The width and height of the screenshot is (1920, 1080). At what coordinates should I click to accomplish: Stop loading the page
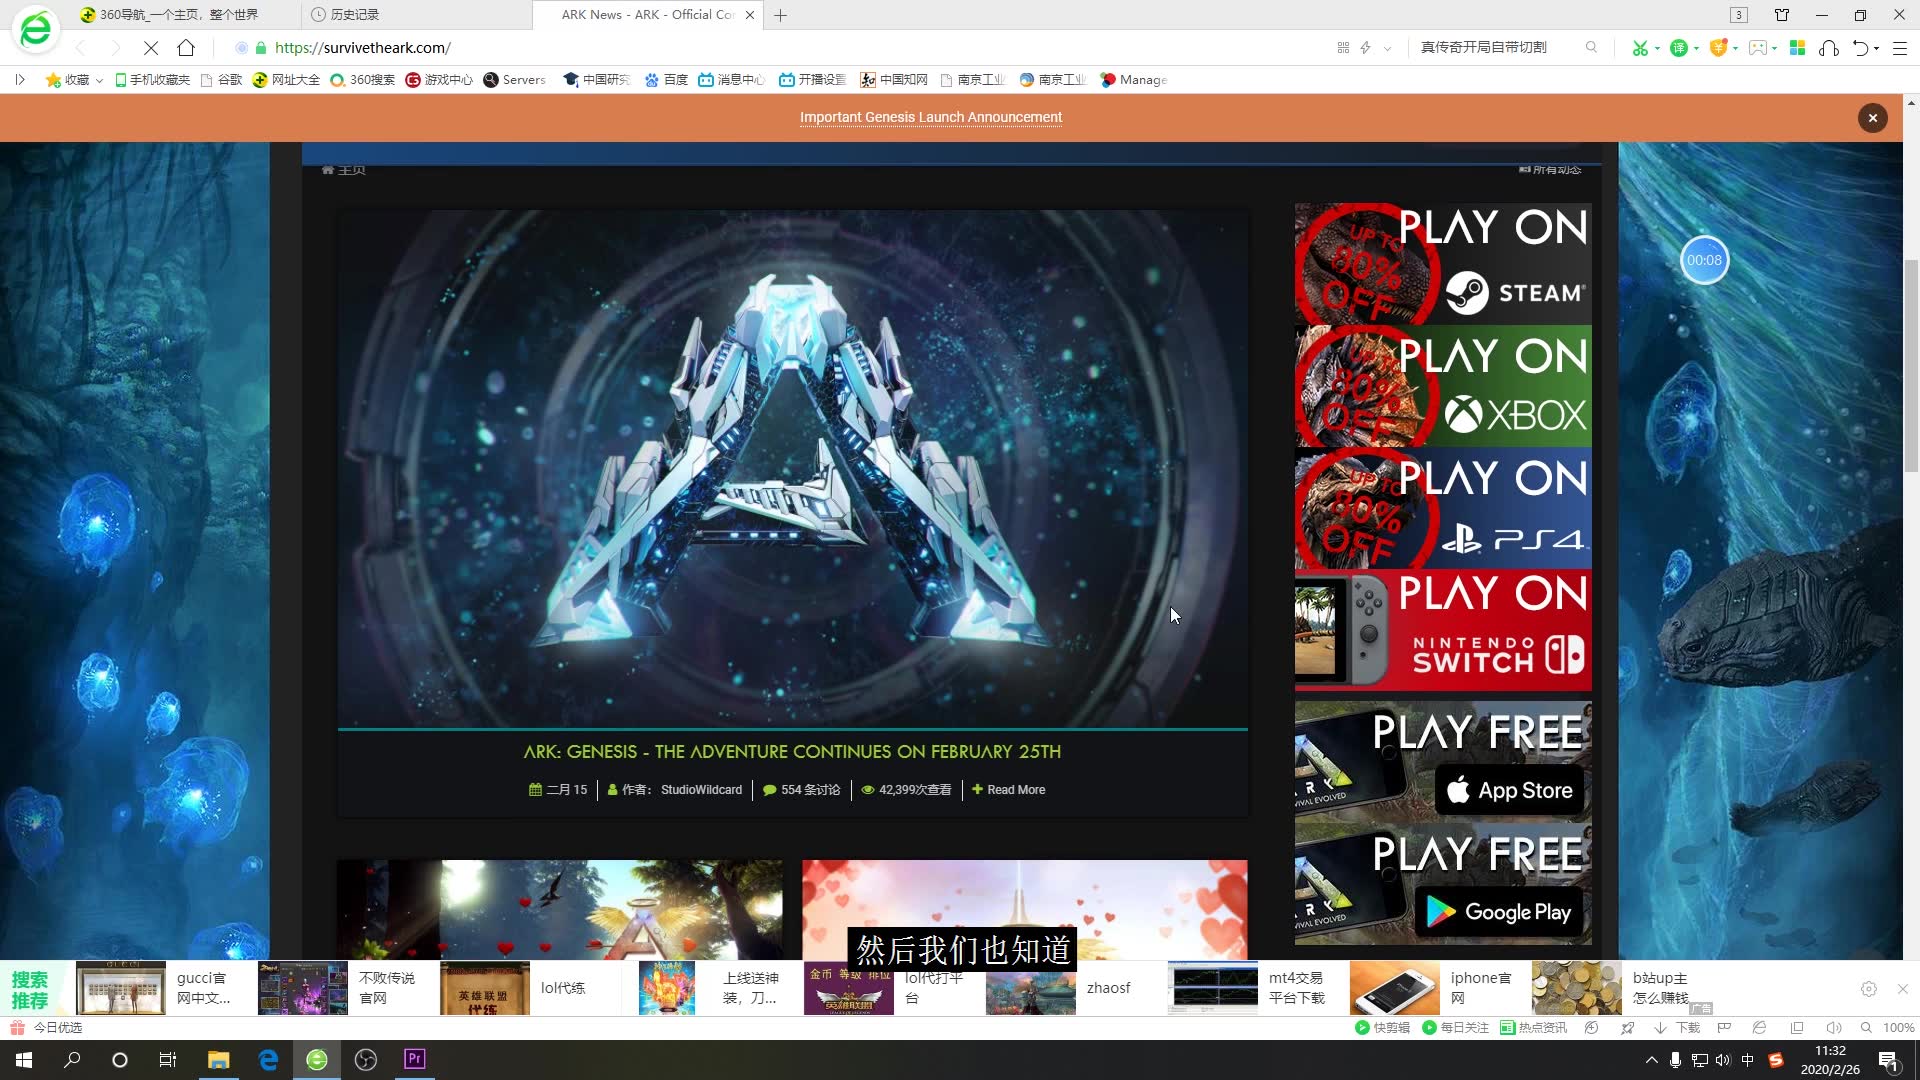[x=151, y=48]
